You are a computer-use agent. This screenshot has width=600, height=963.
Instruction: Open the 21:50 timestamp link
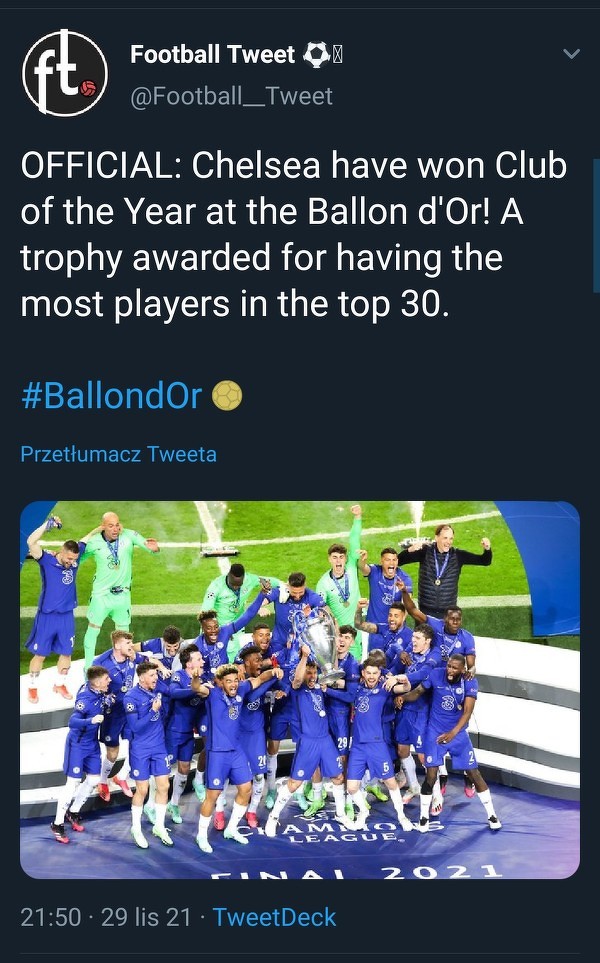[51, 917]
